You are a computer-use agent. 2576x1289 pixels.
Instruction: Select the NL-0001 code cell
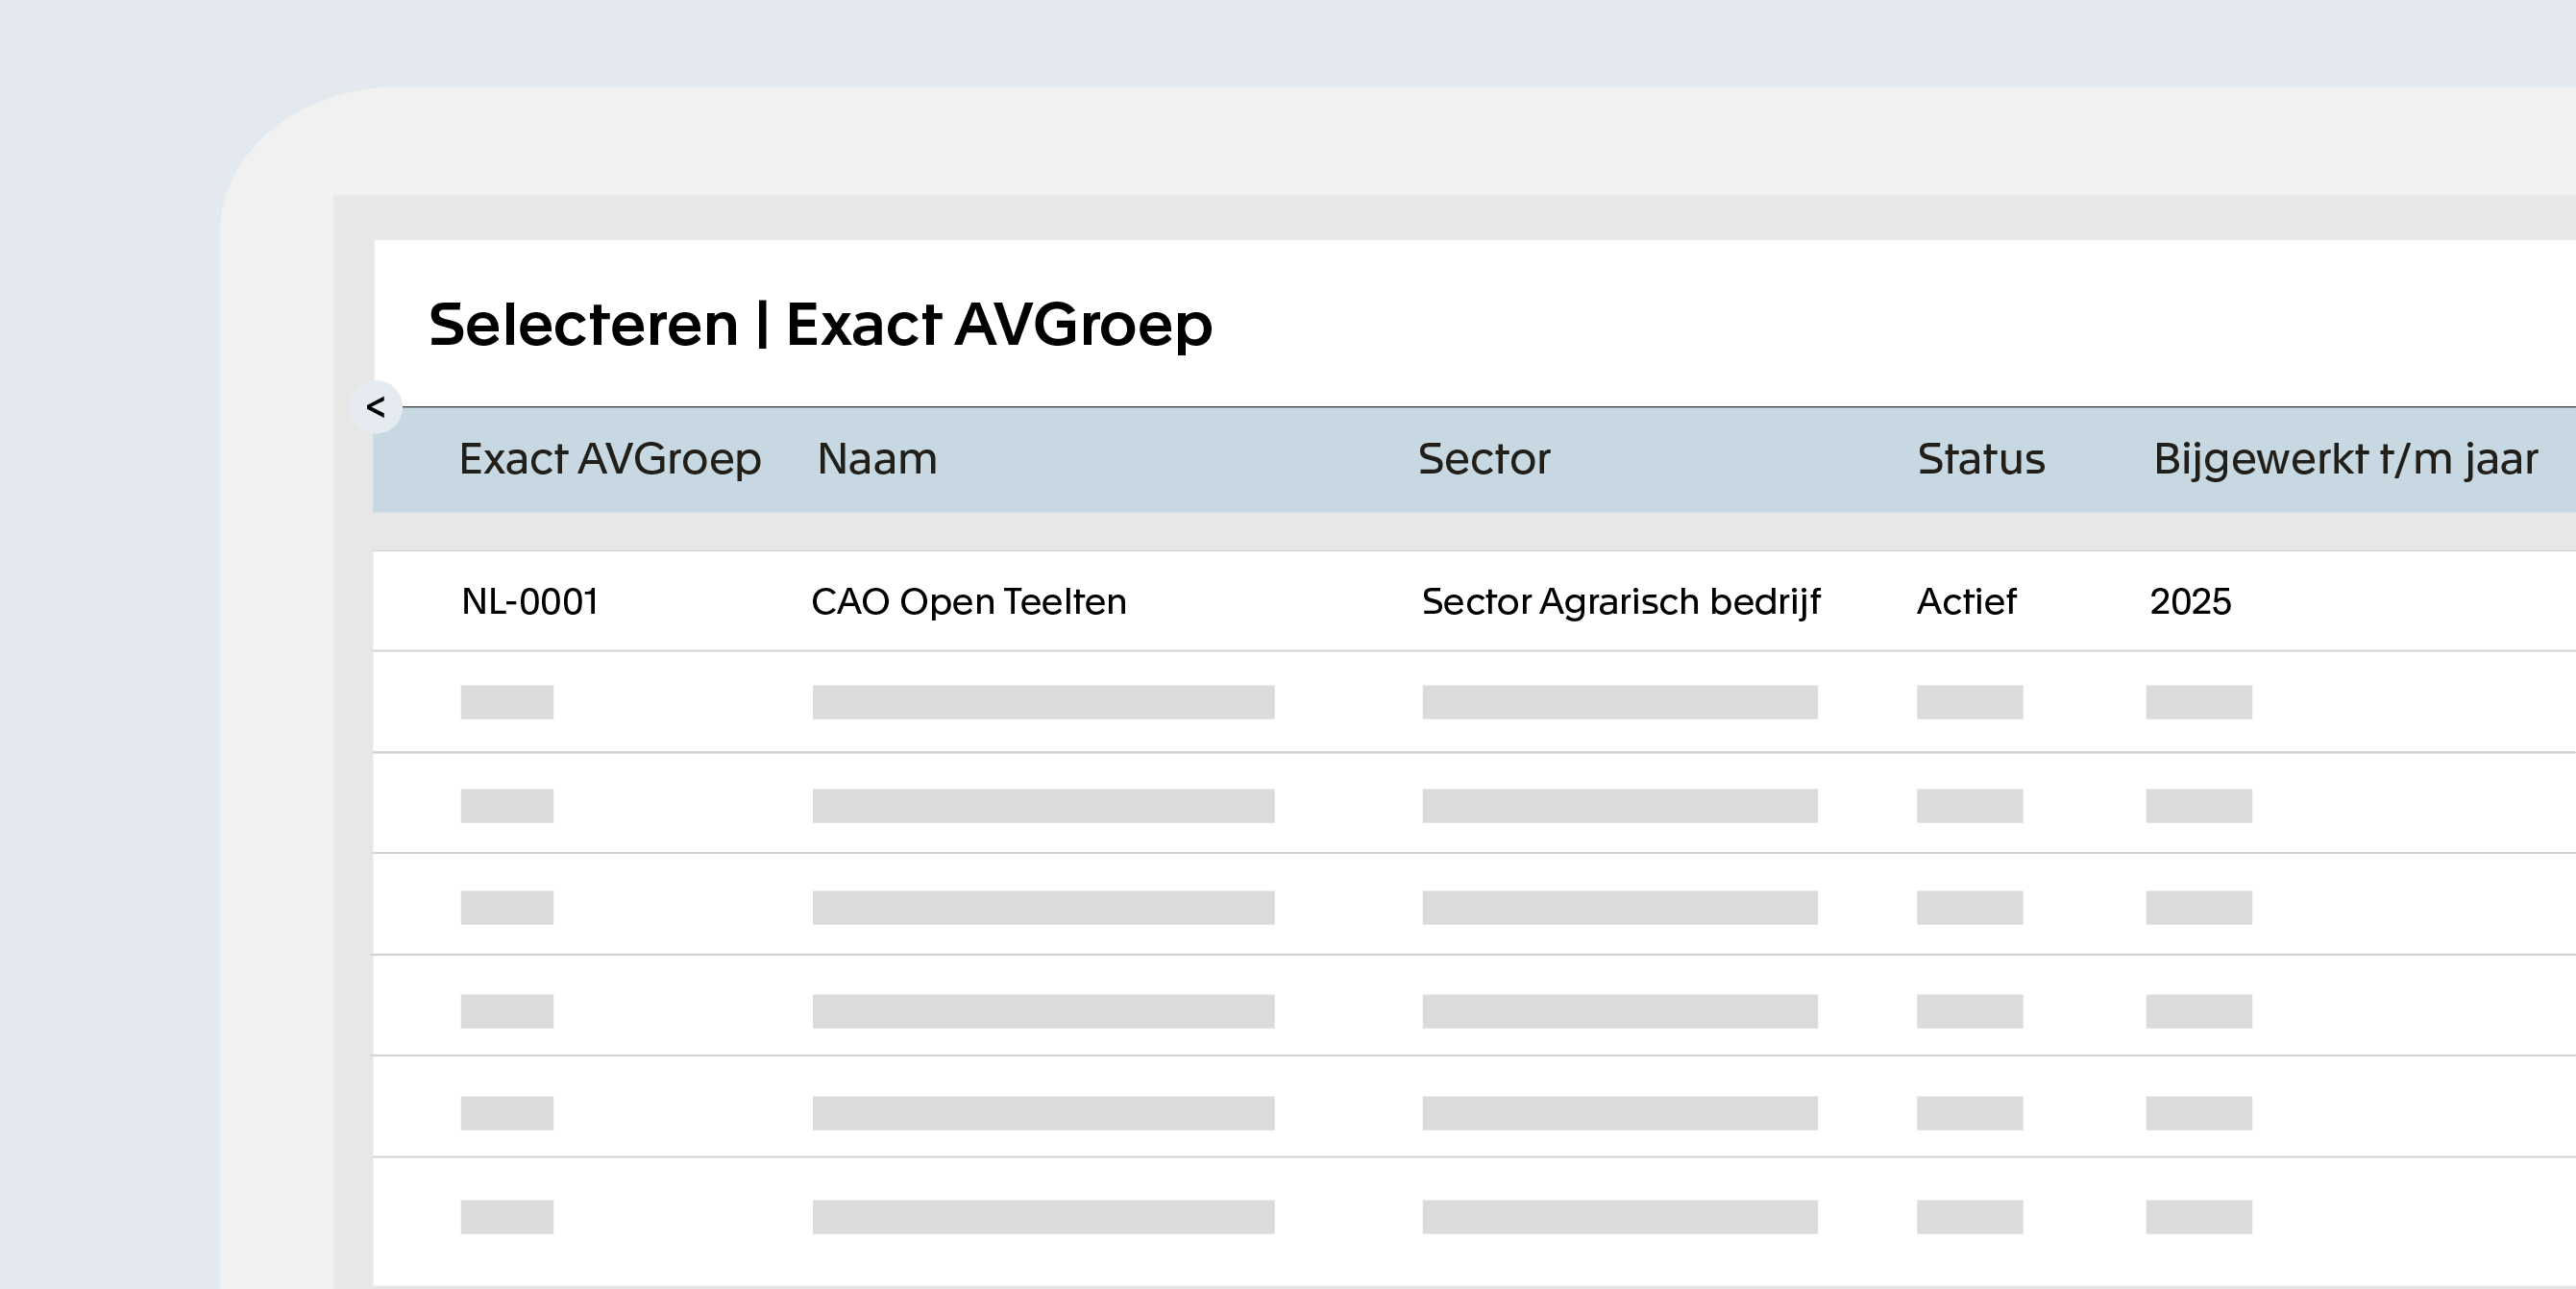coord(530,602)
